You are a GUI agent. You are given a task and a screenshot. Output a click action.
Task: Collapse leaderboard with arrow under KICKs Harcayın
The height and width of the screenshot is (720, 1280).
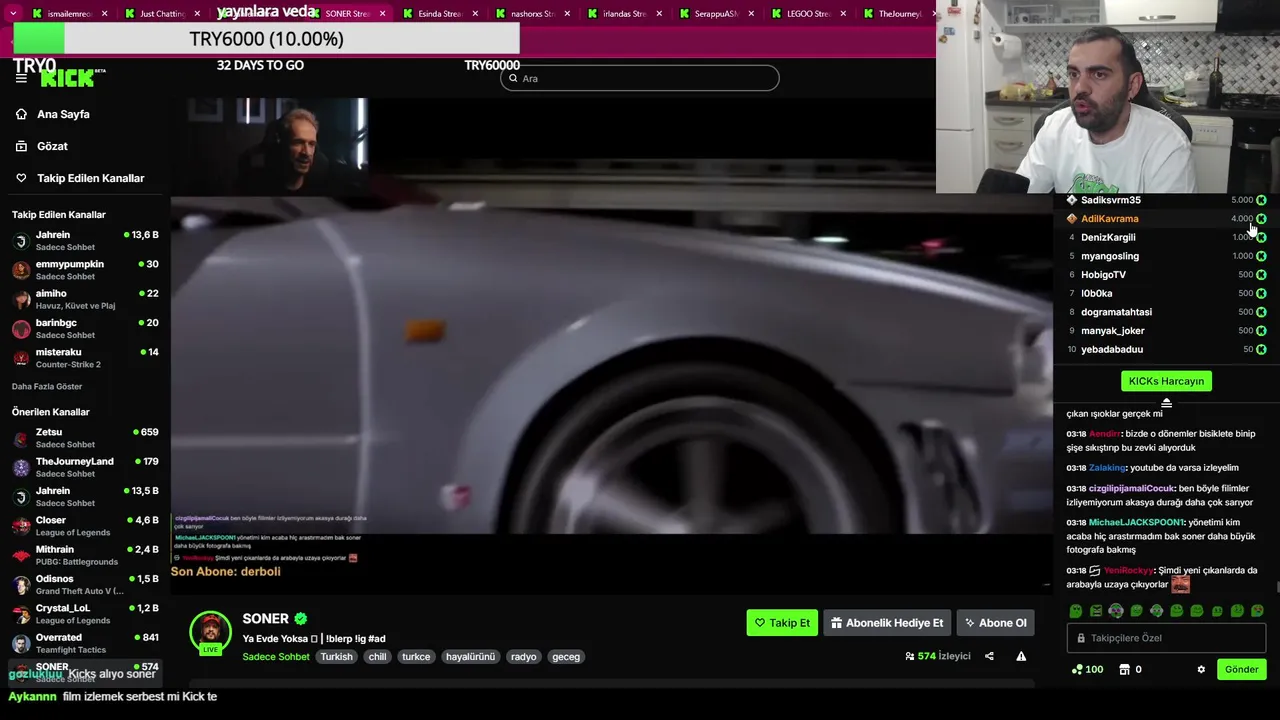click(1166, 402)
